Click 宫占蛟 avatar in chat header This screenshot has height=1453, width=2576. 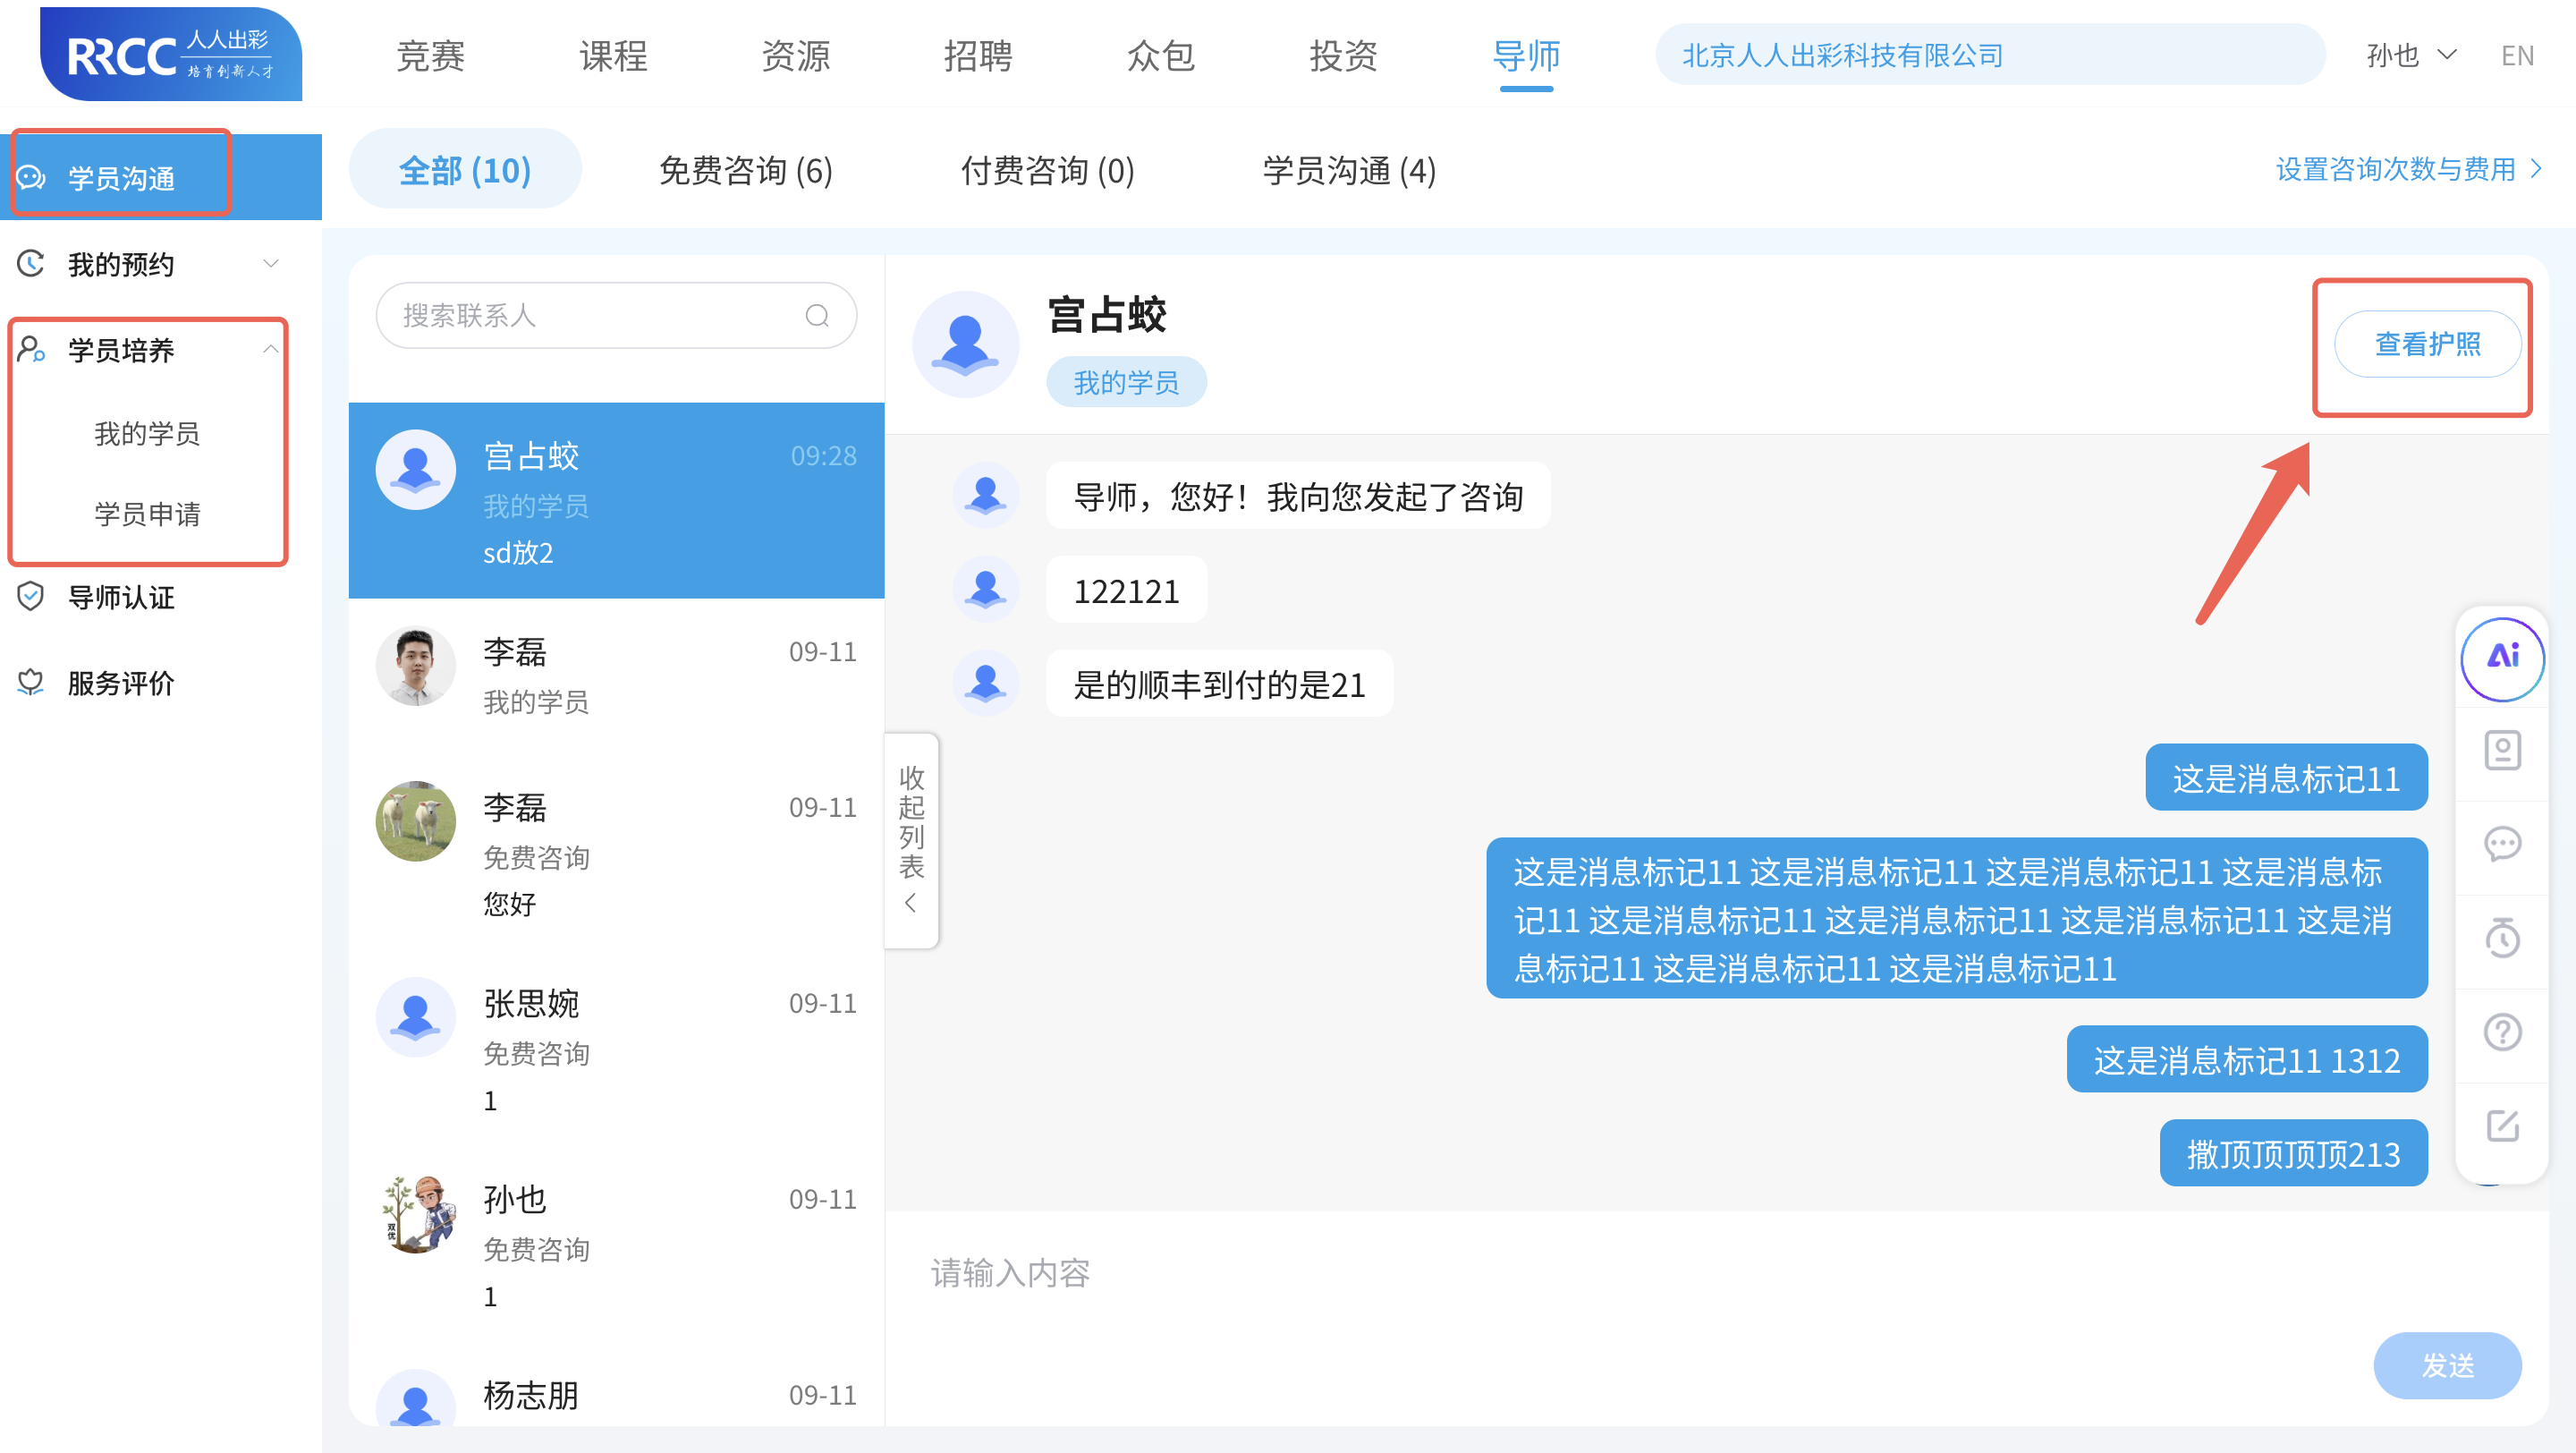click(x=965, y=344)
